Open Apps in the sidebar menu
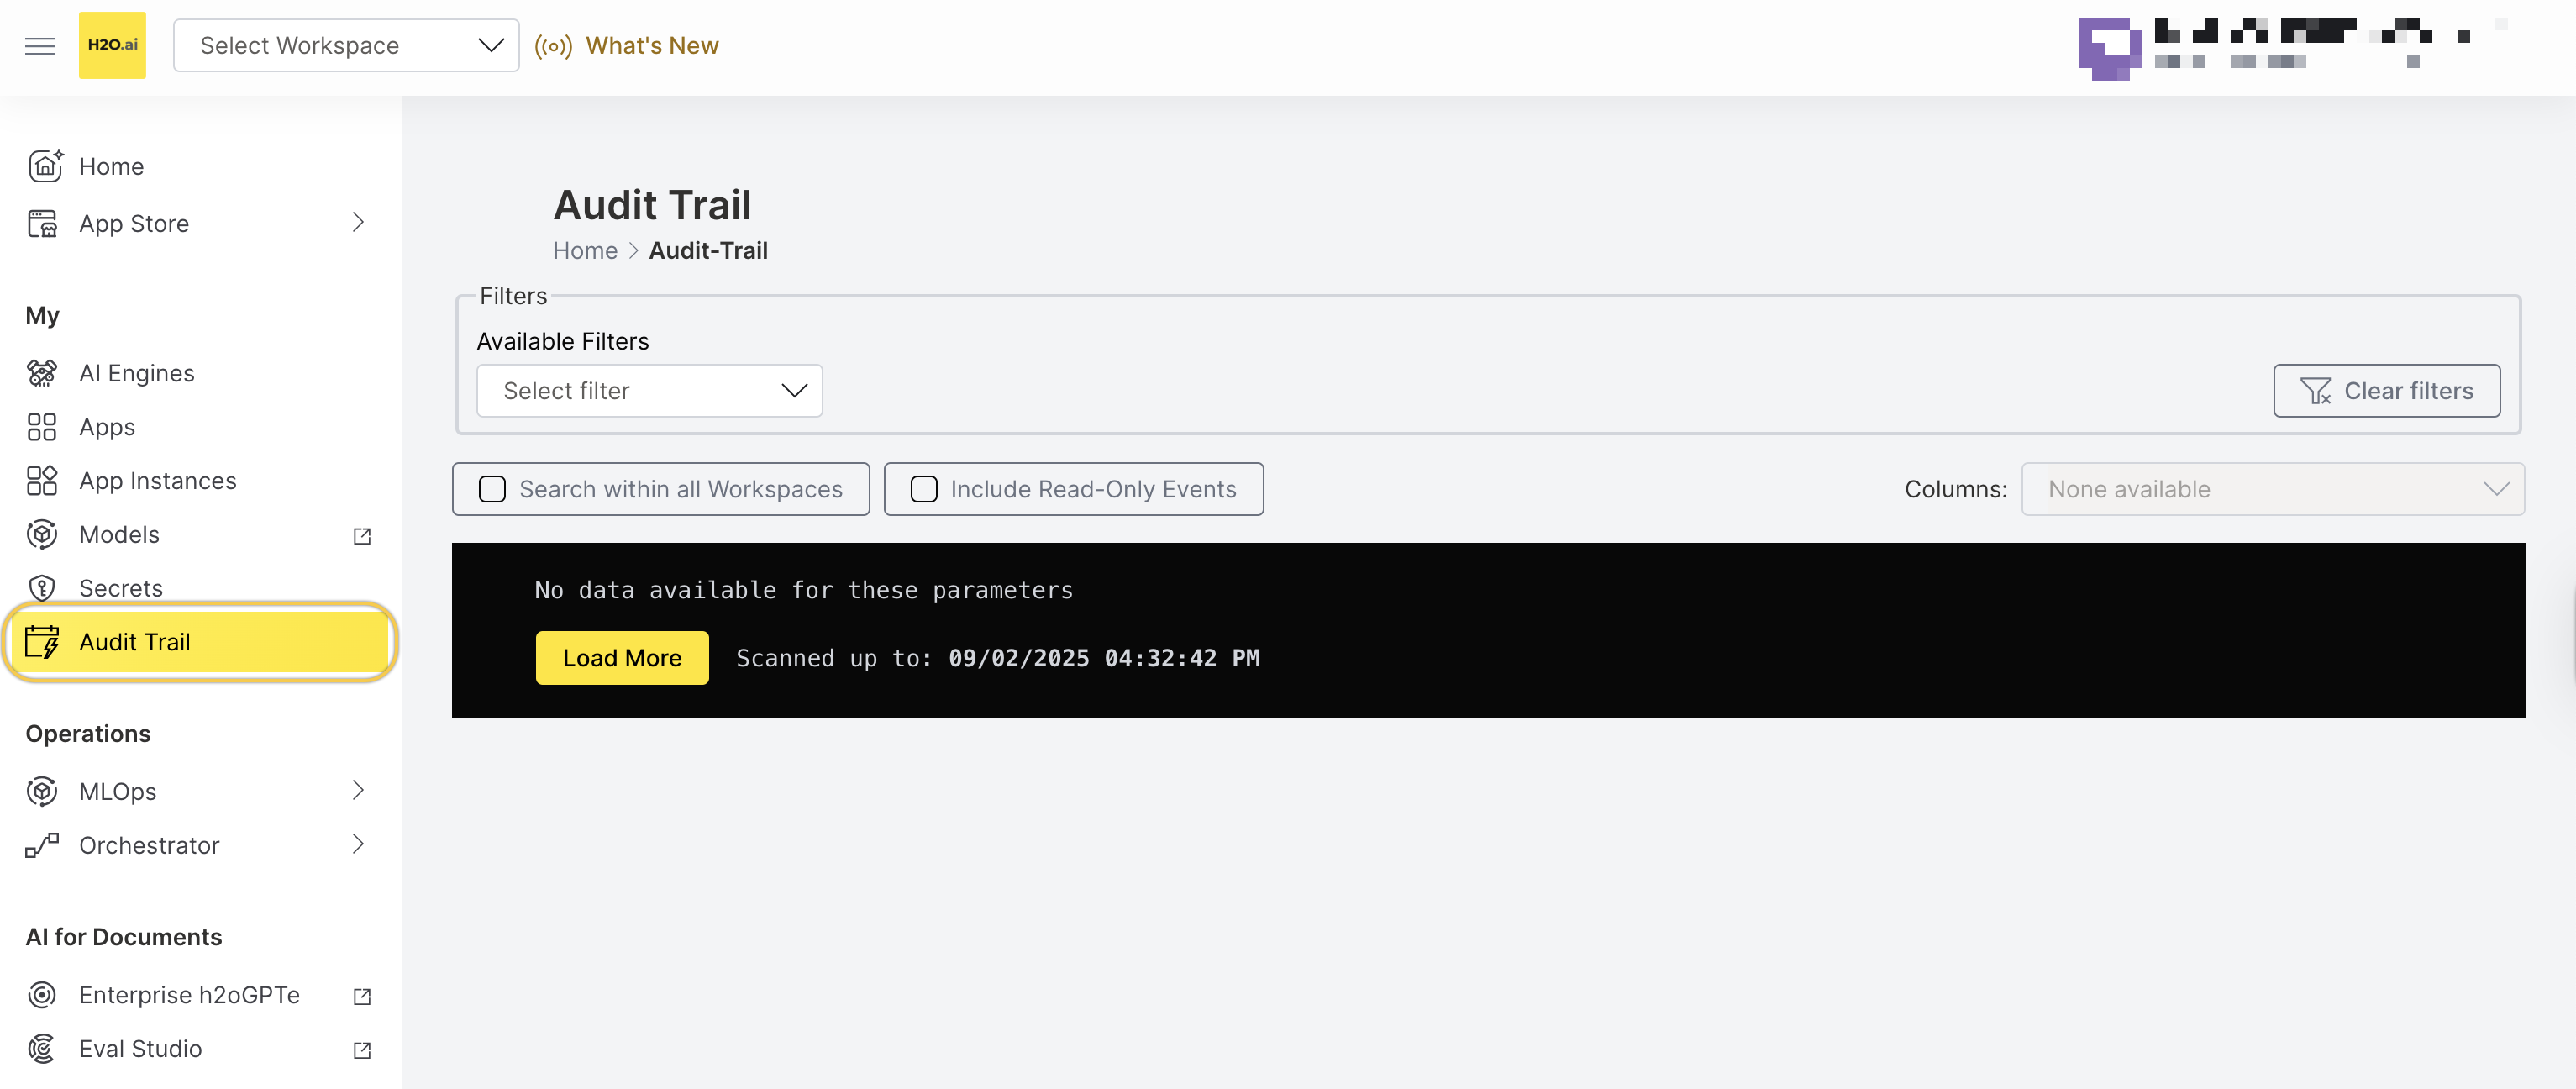The image size is (2576, 1089). [x=106, y=427]
